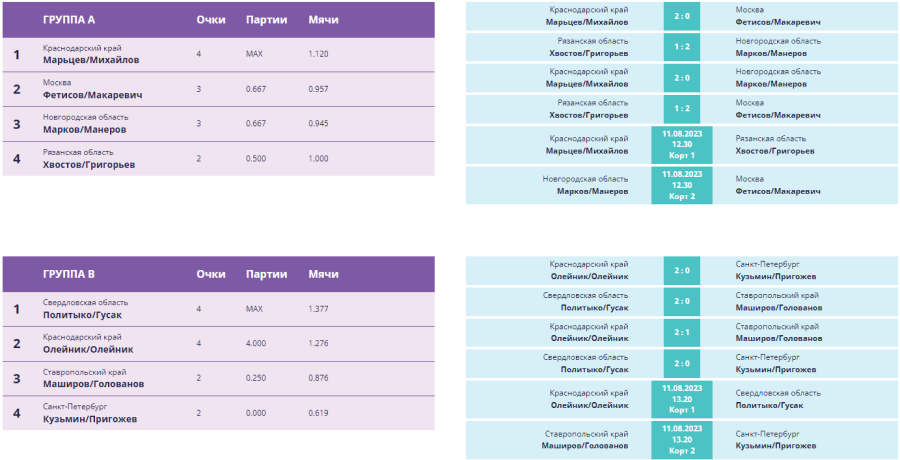The height and width of the screenshot is (460, 900).
Task: Open Марьцев/Михайлов in Group A standings
Action: 91,59
